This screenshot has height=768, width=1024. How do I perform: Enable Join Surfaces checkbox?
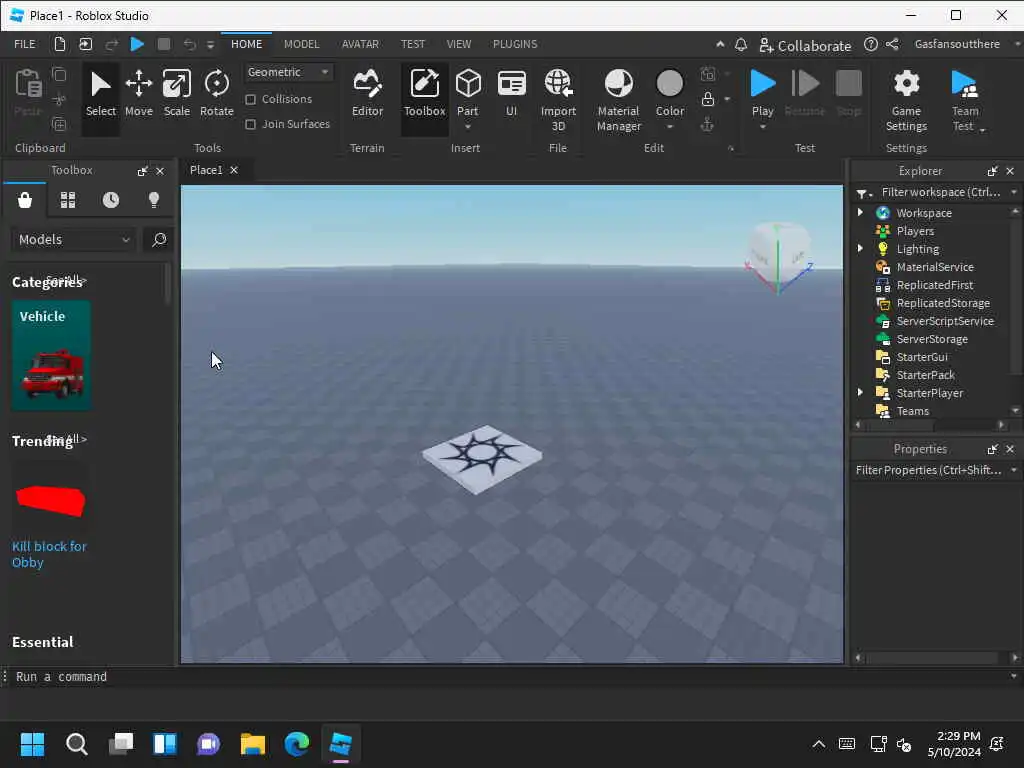[250, 124]
